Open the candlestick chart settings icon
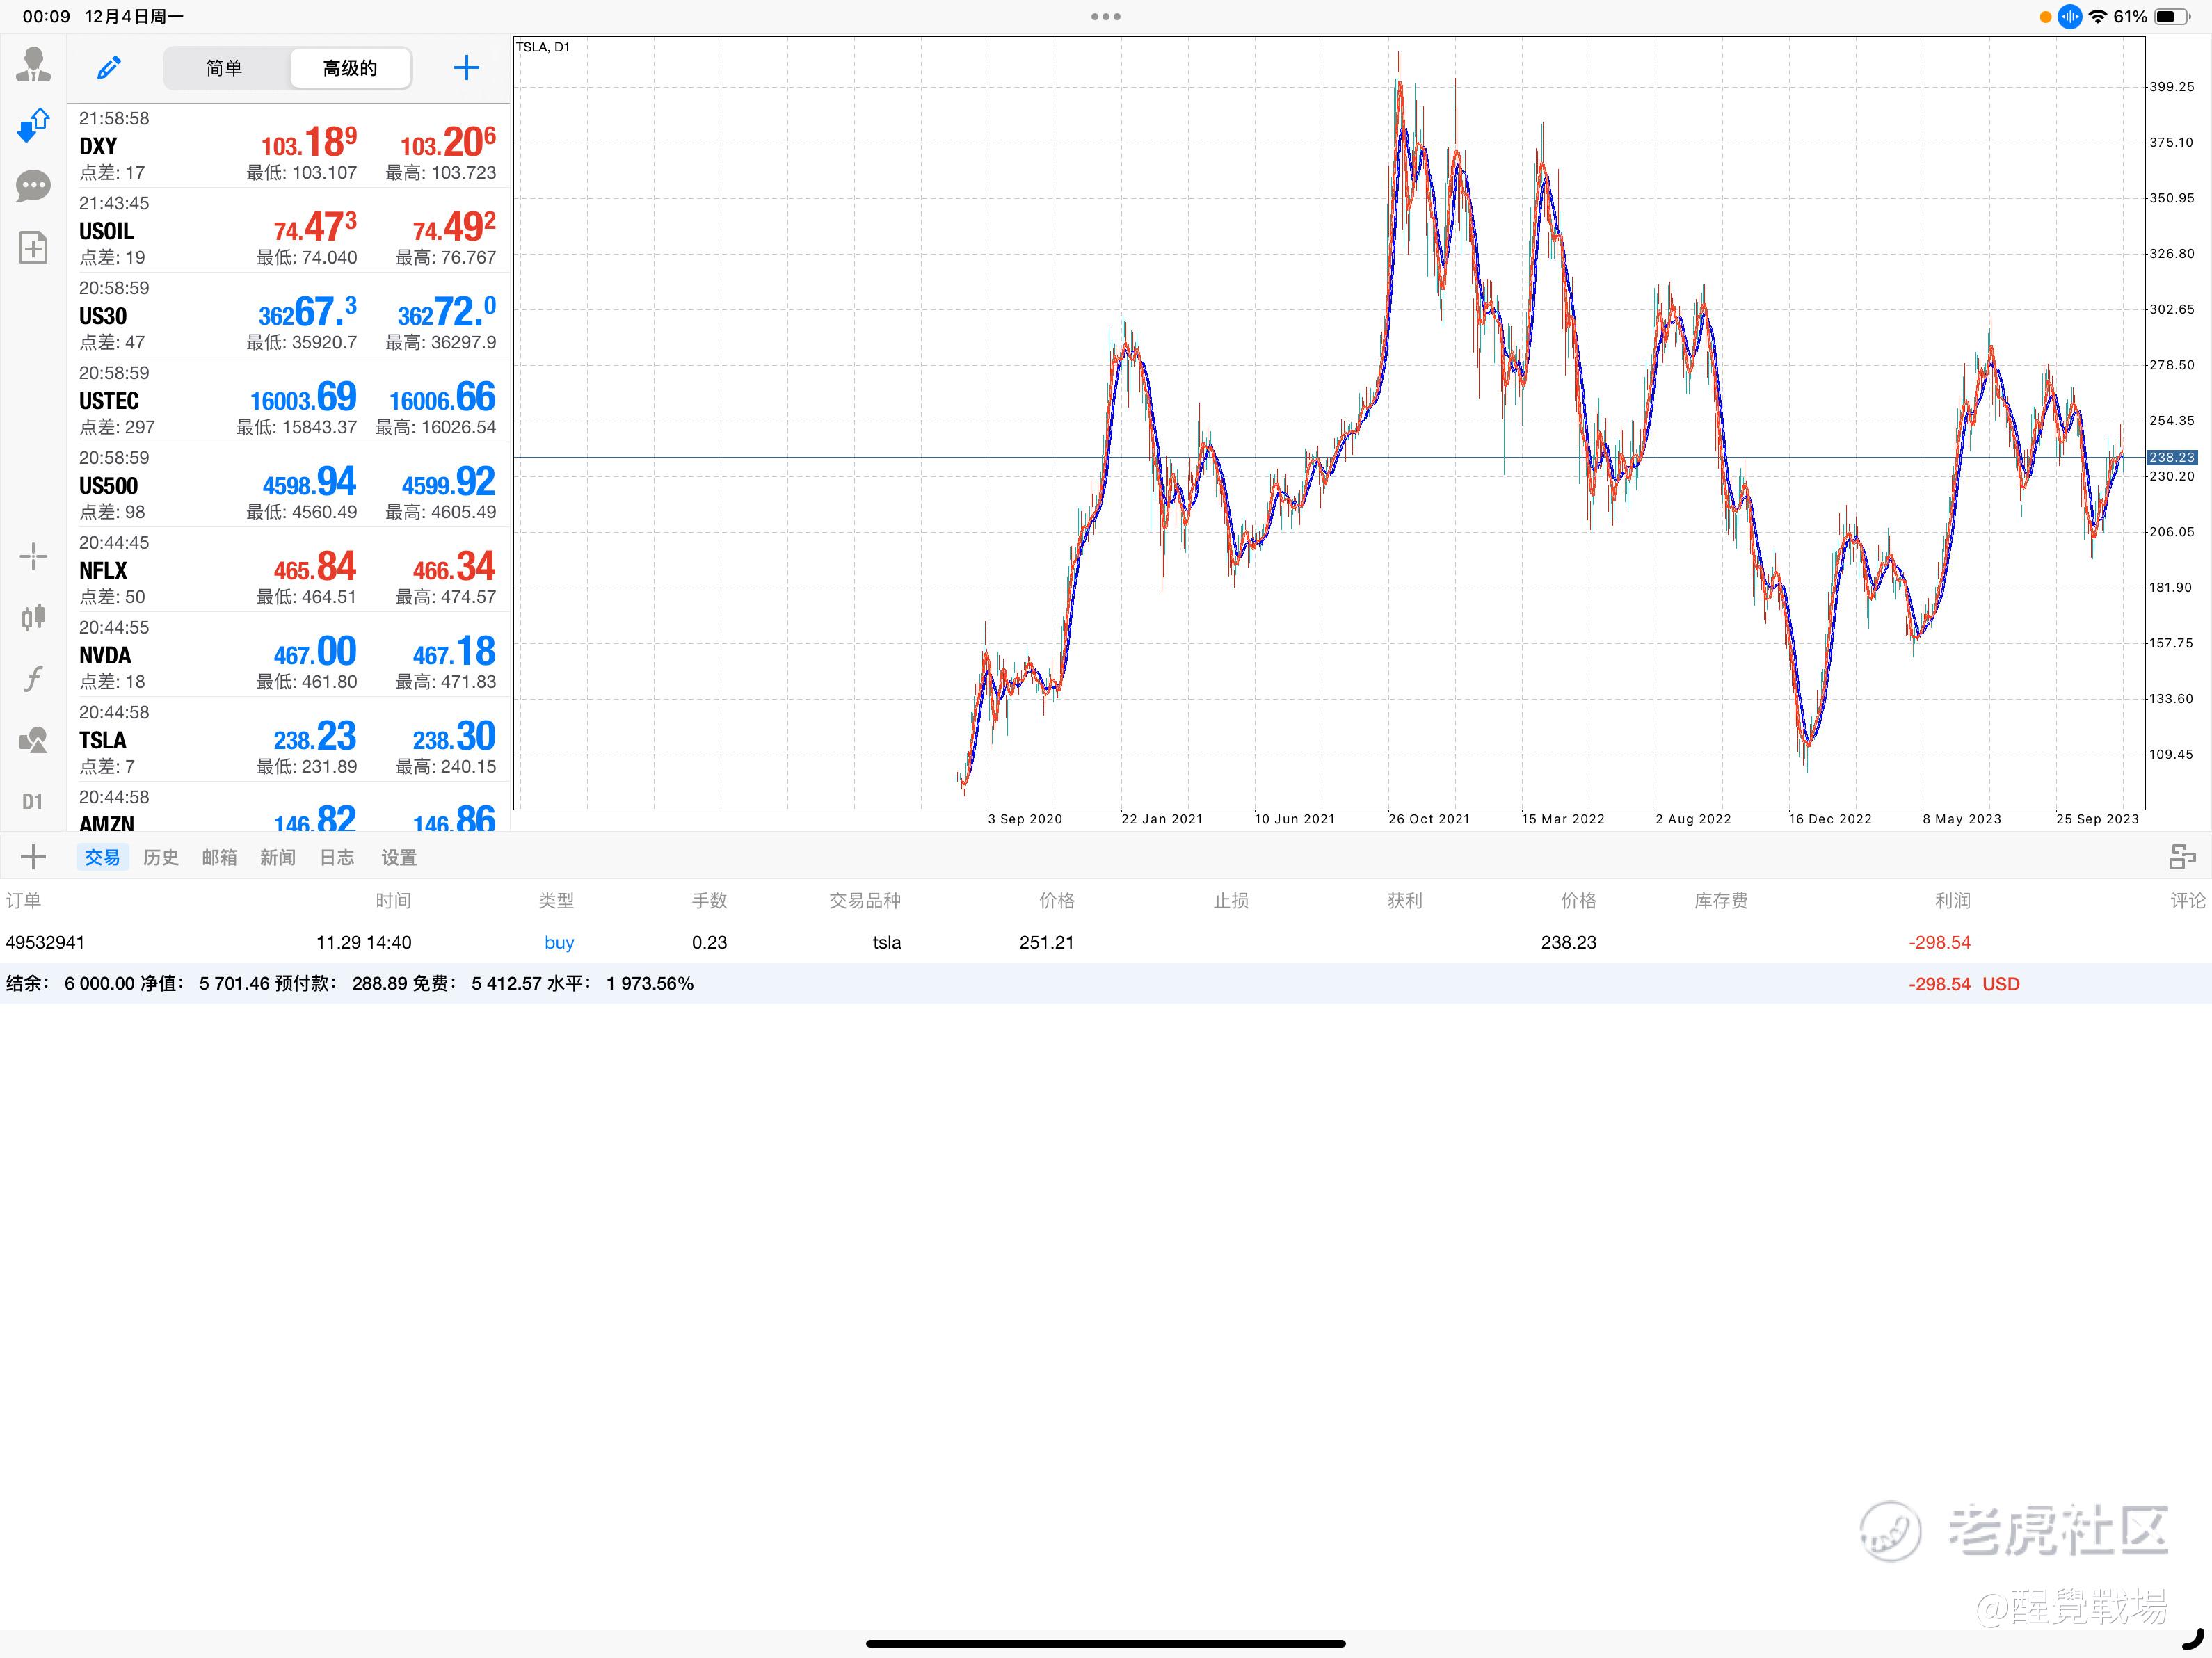The image size is (2212, 1658). click(33, 617)
